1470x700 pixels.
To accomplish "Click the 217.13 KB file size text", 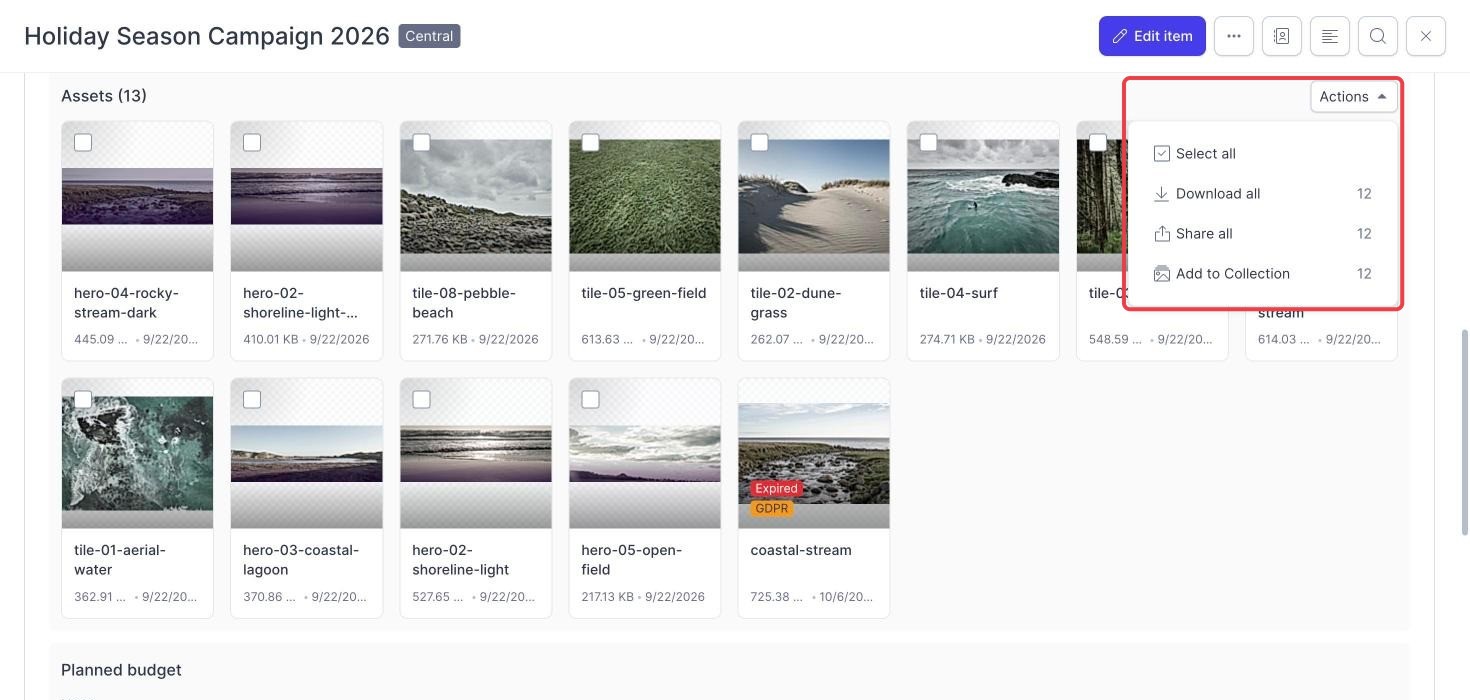I will [609, 597].
